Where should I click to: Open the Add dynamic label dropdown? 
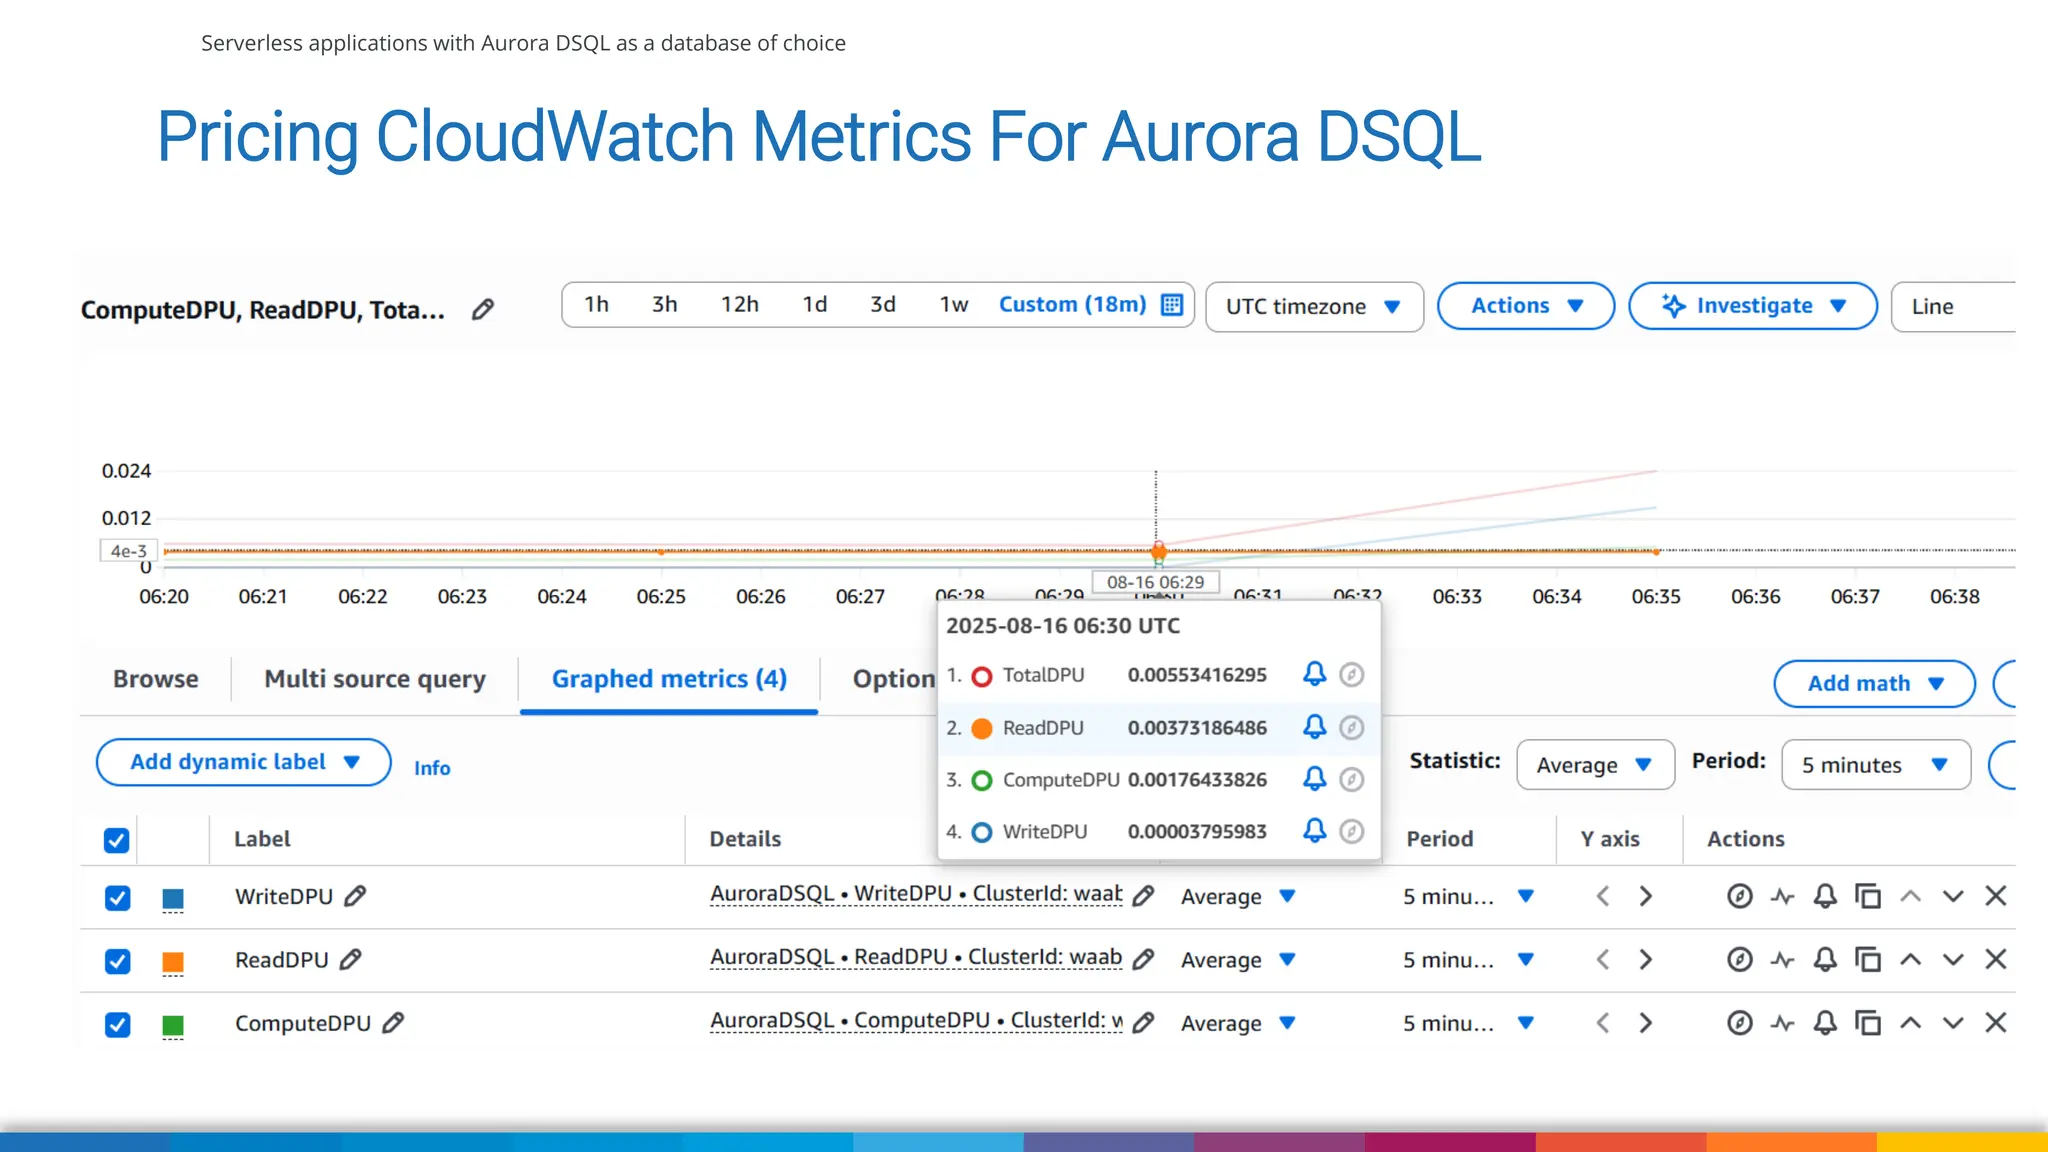pos(244,762)
